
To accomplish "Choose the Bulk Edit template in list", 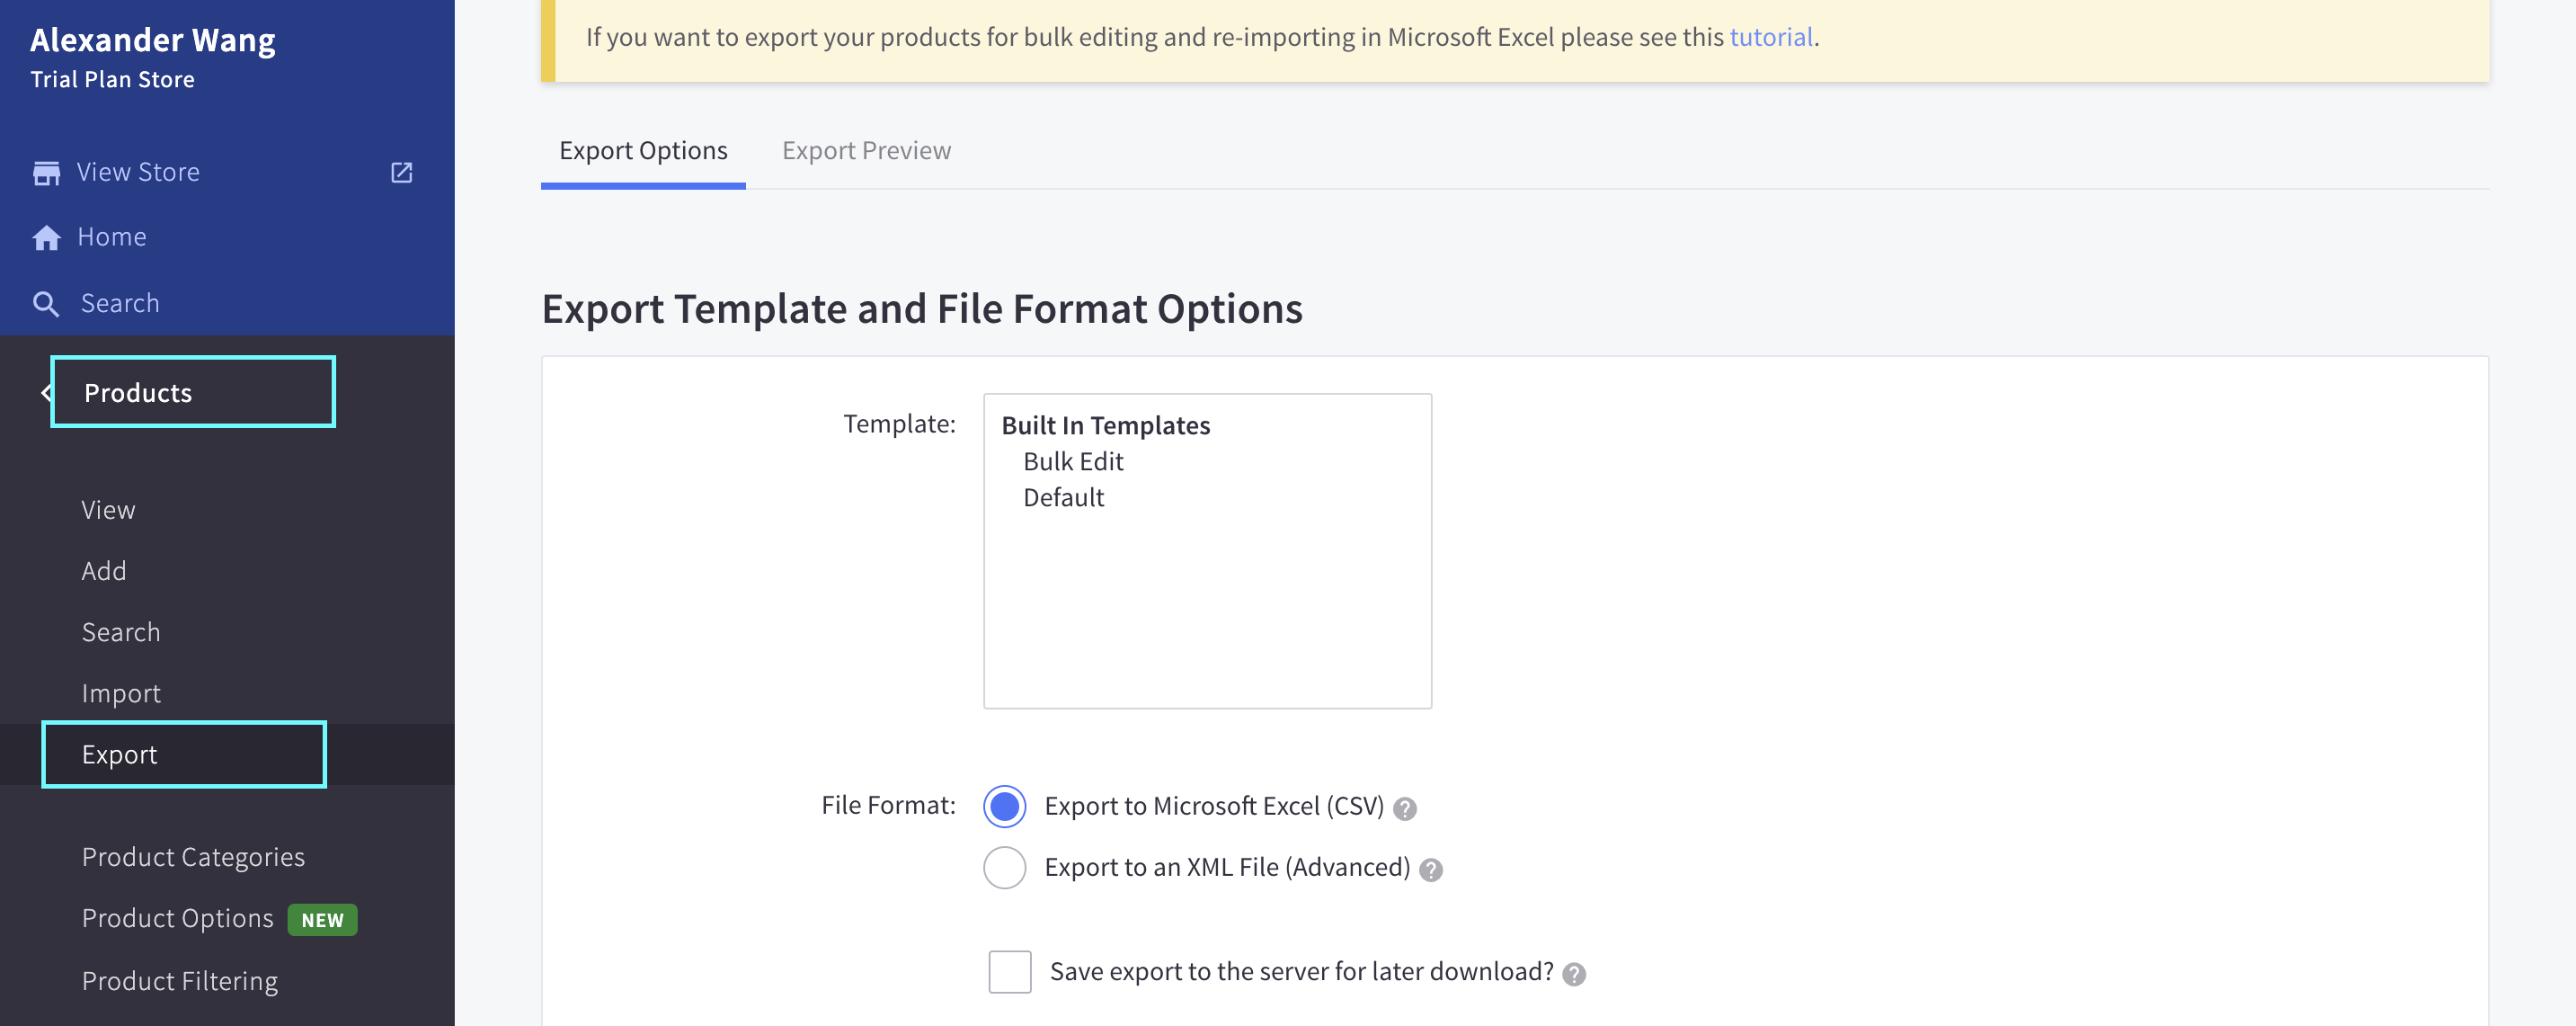I will (1073, 461).
